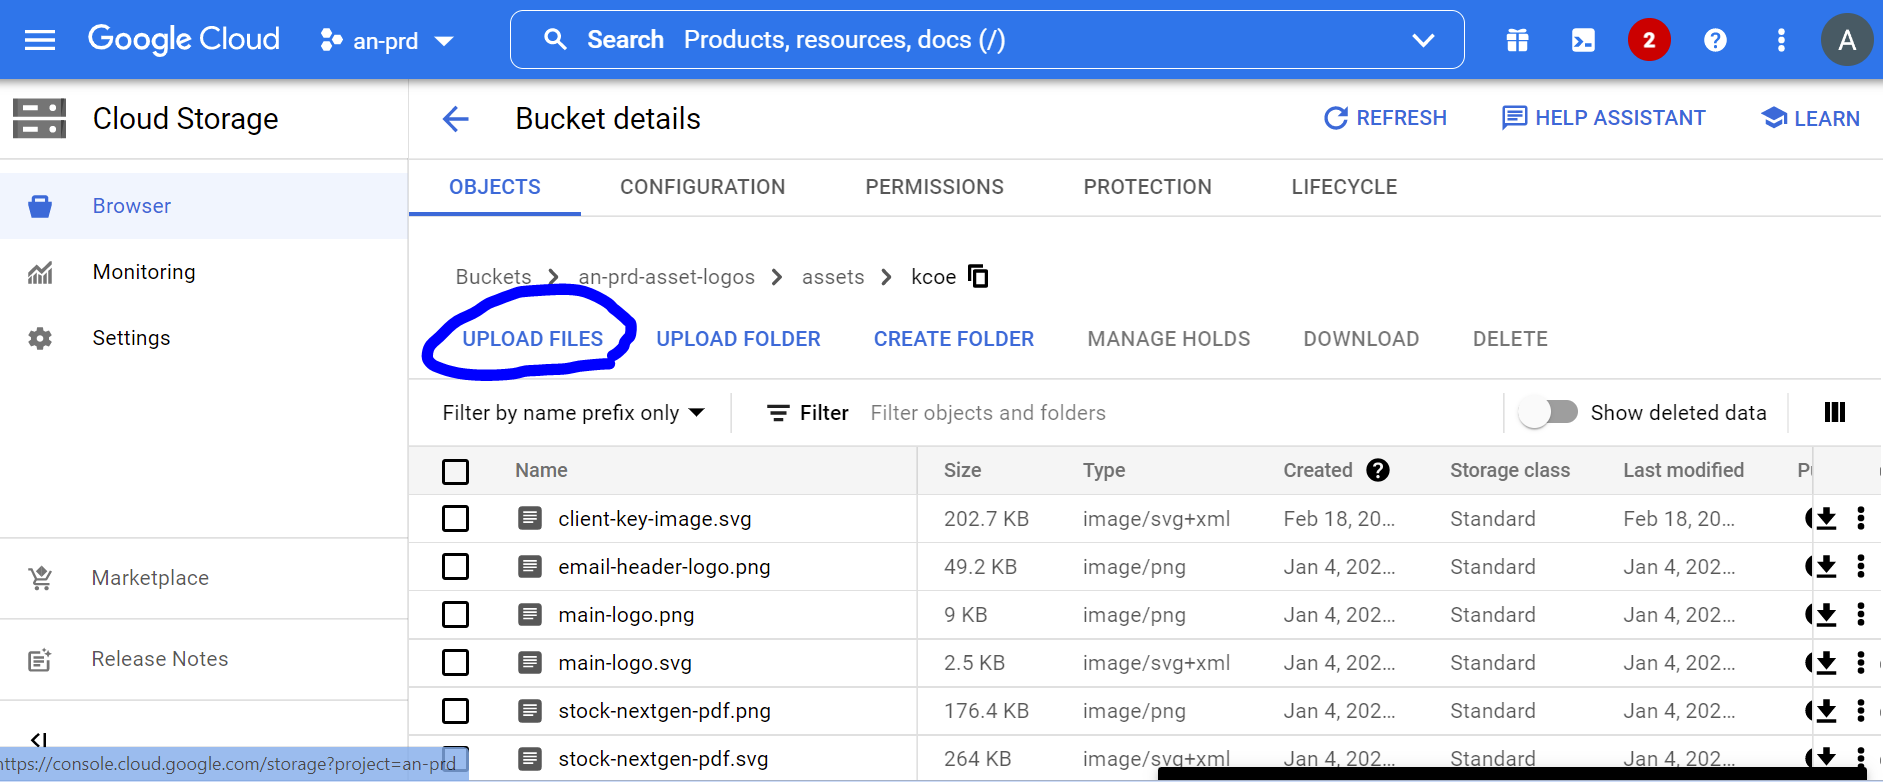Open the stock-nextgen-pdf.png file link
1883x782 pixels.
click(664, 711)
